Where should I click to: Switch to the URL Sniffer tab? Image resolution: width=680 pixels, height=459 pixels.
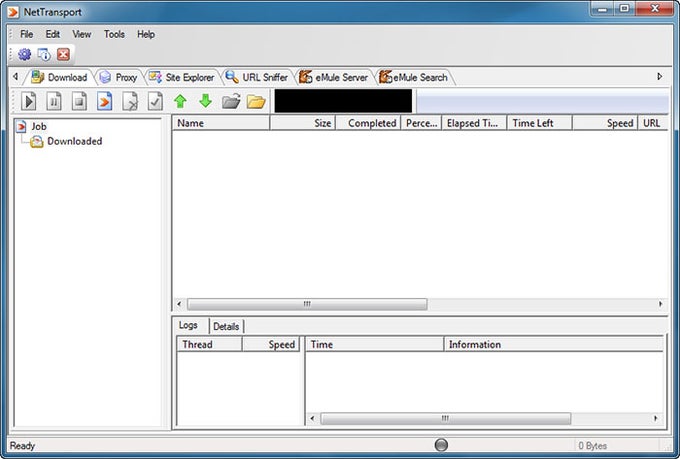pyautogui.click(x=257, y=77)
